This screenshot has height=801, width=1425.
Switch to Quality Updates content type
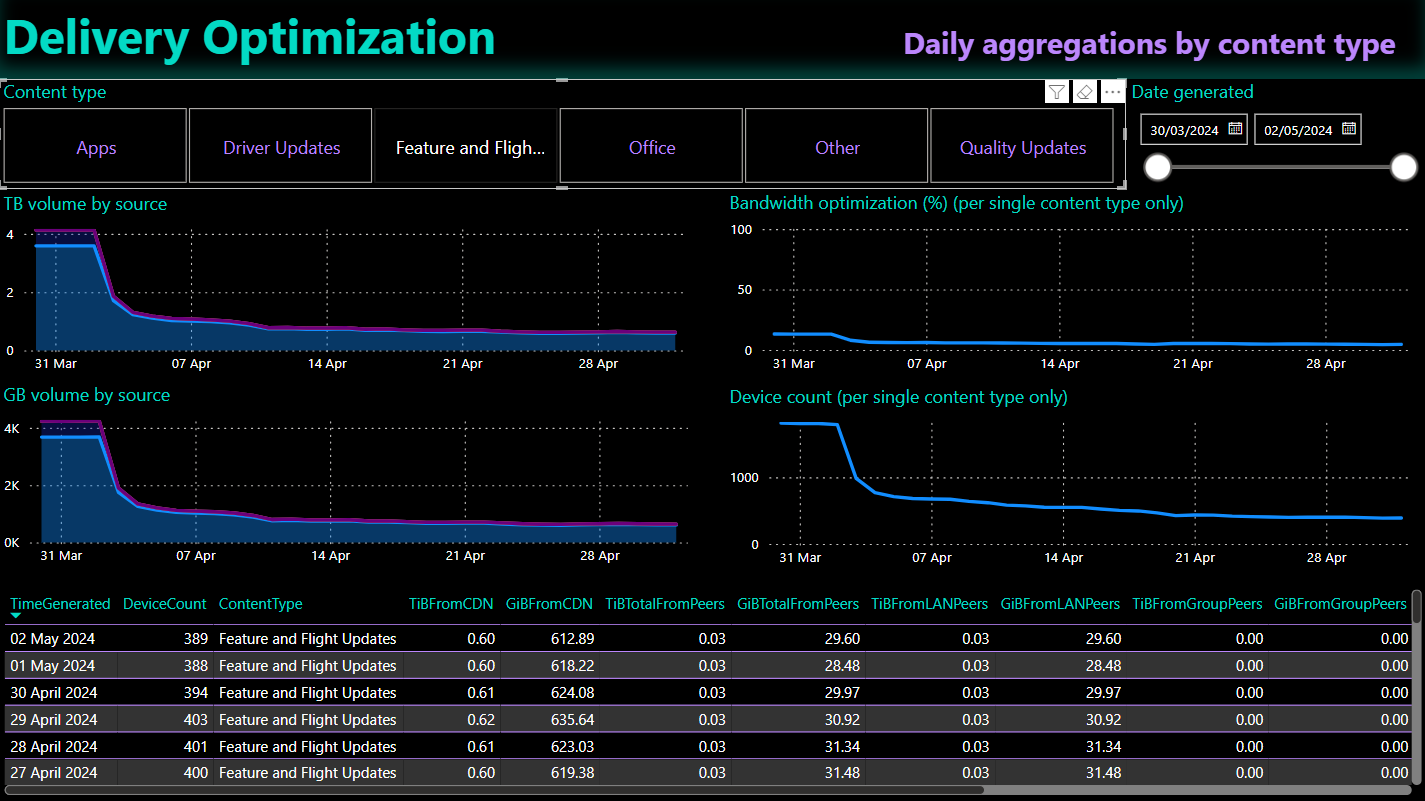1022,147
